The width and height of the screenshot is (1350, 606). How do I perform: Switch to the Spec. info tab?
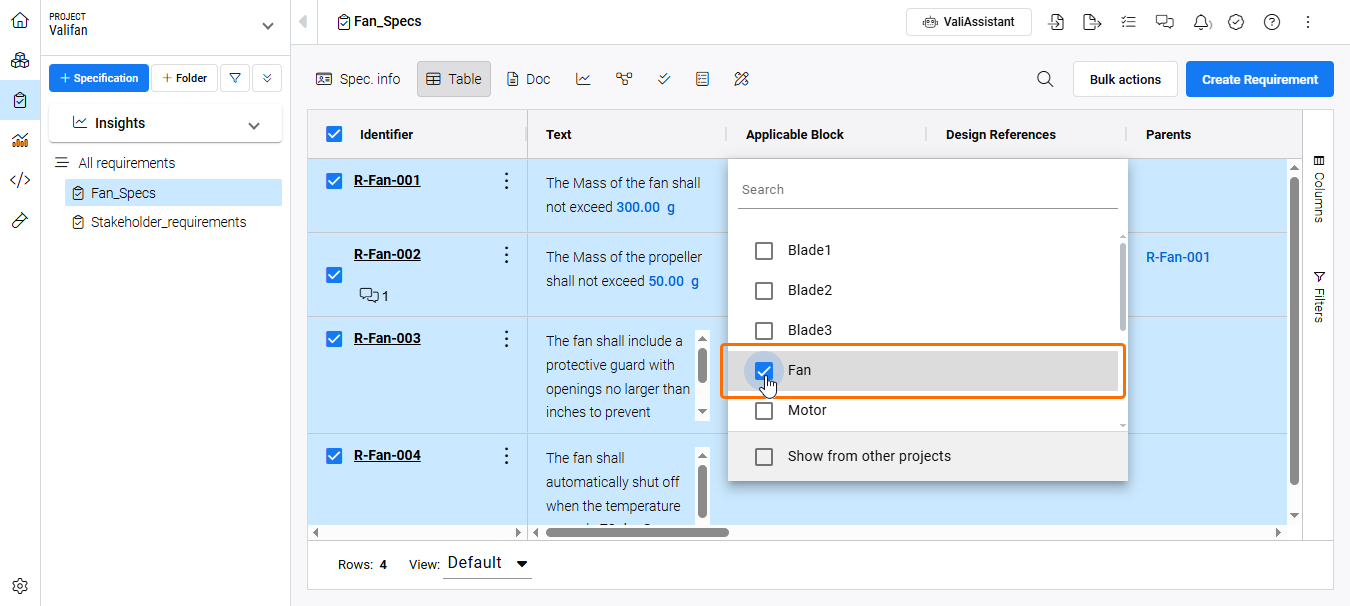click(358, 79)
